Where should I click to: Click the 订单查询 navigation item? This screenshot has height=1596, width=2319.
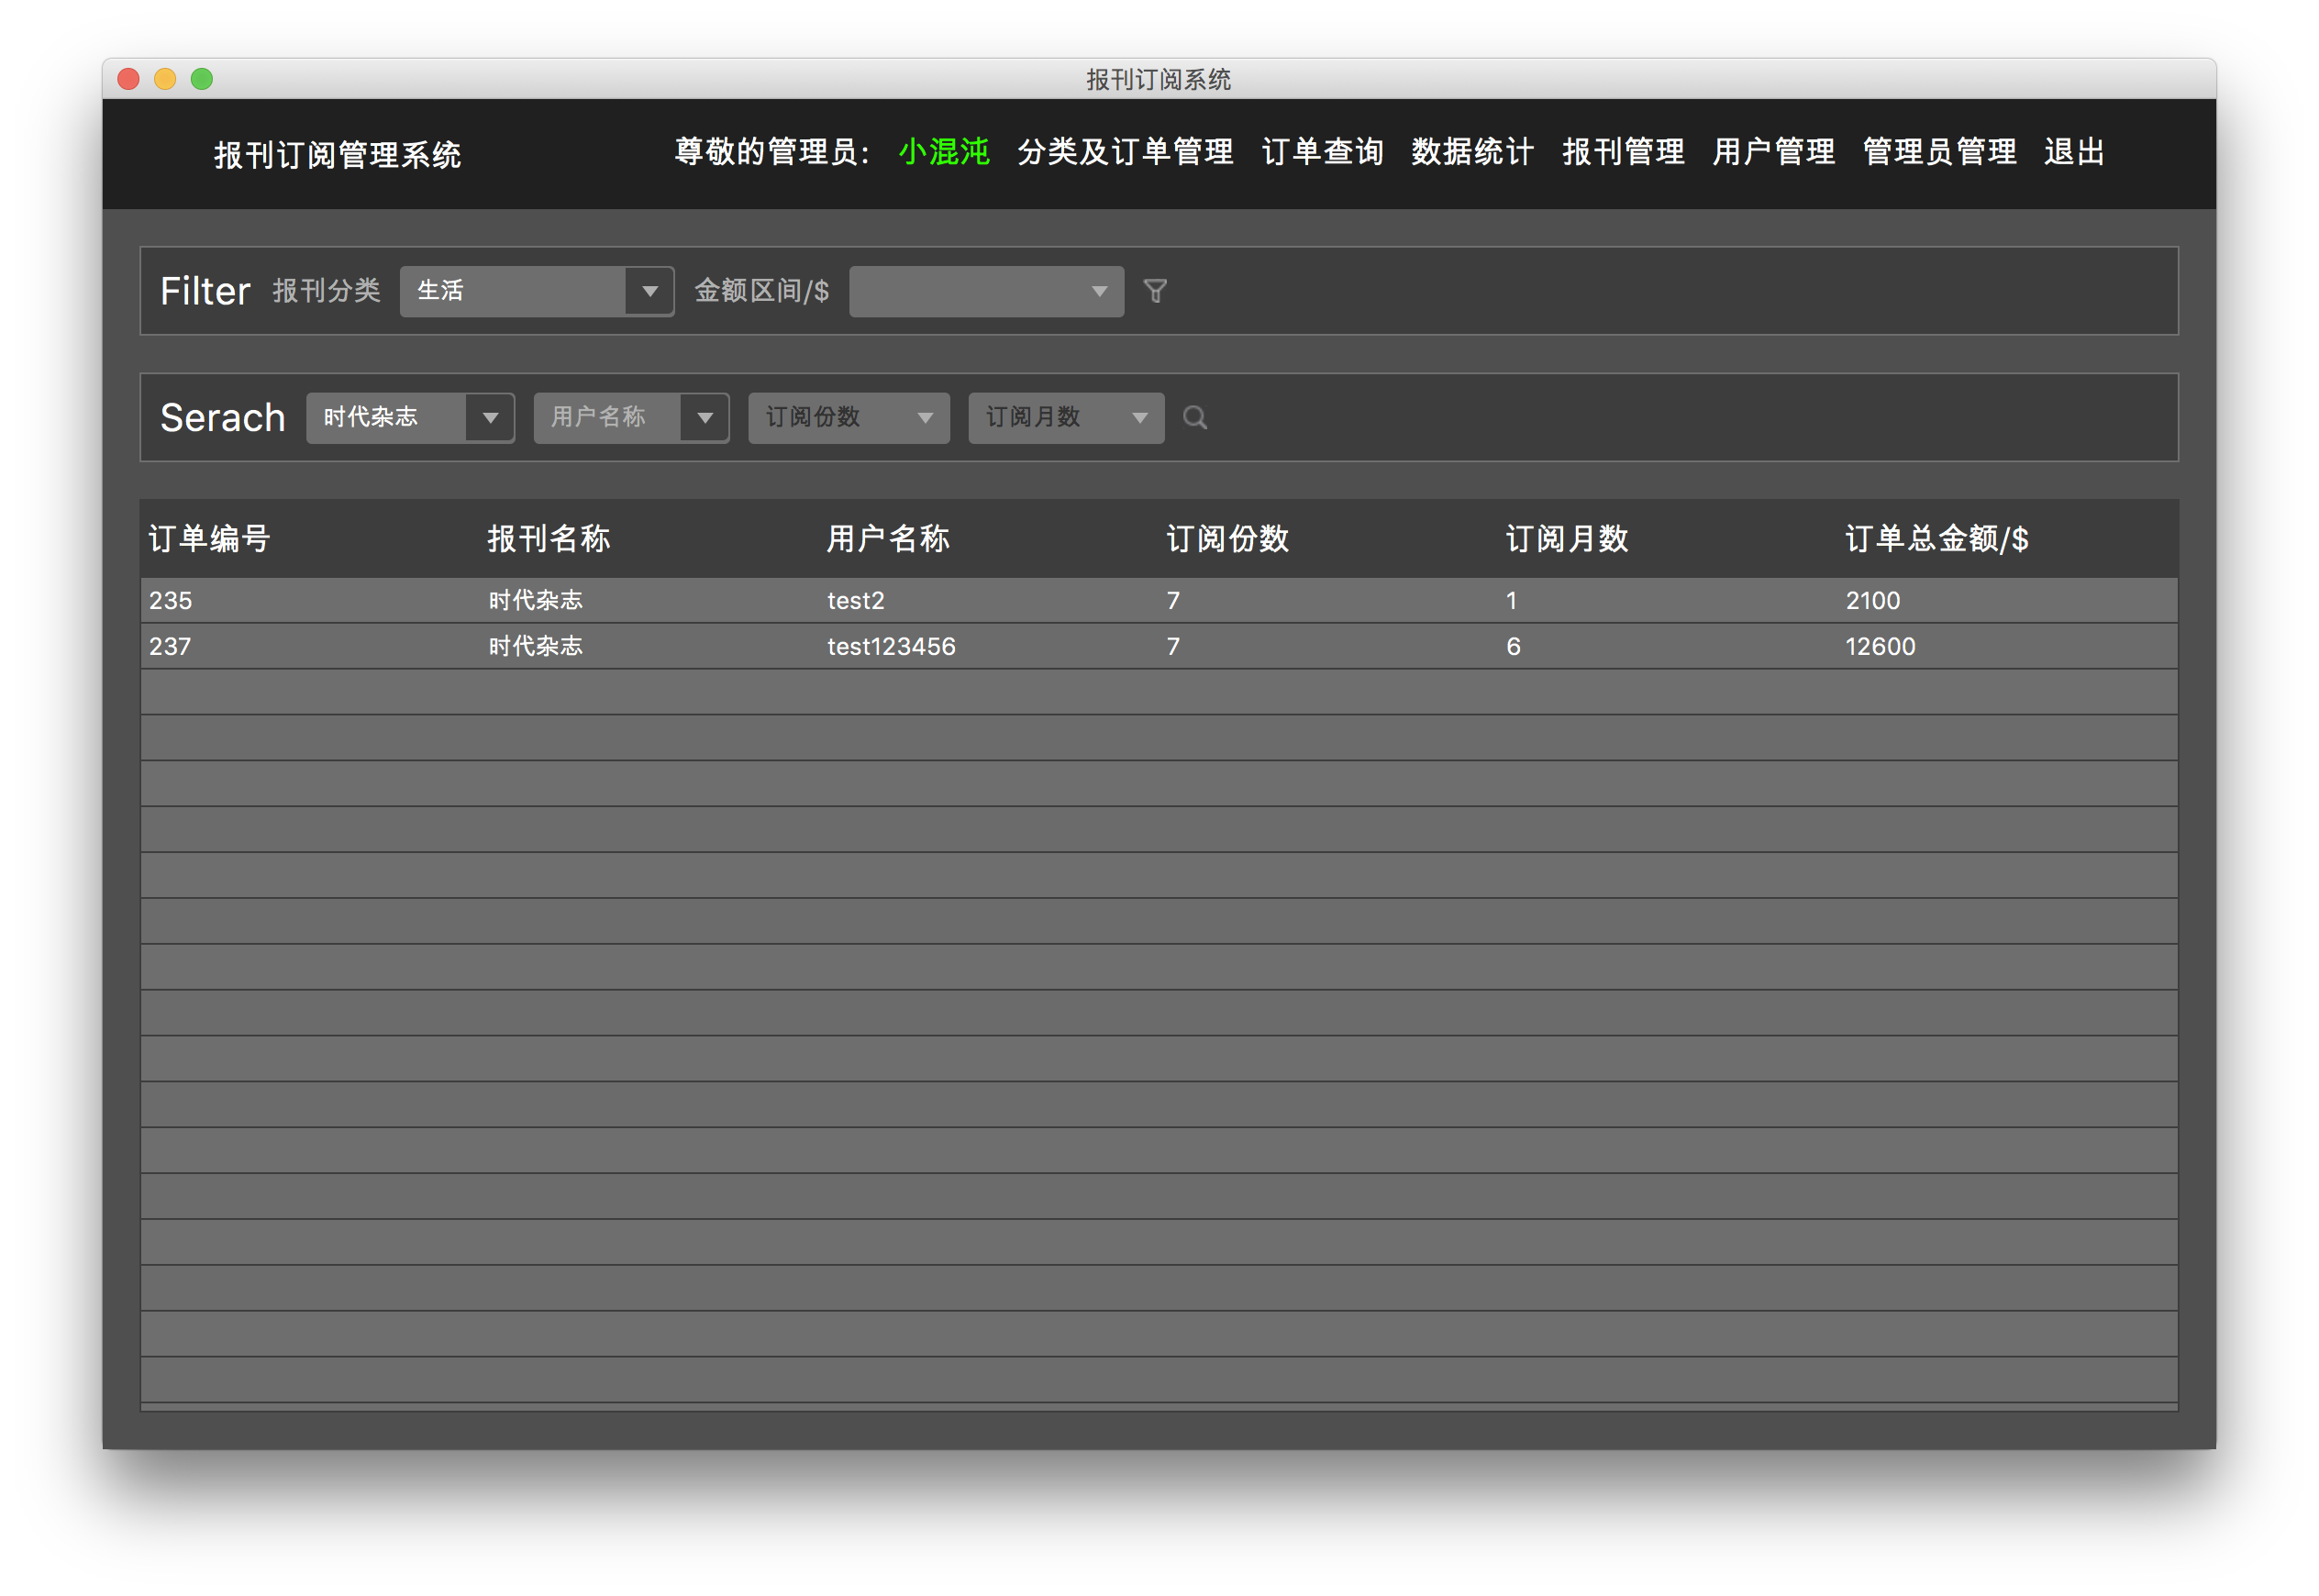(1322, 152)
